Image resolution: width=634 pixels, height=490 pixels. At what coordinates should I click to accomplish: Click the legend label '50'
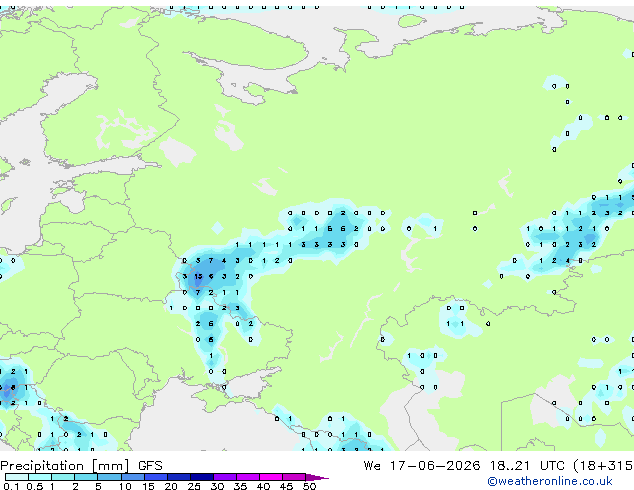309,486
